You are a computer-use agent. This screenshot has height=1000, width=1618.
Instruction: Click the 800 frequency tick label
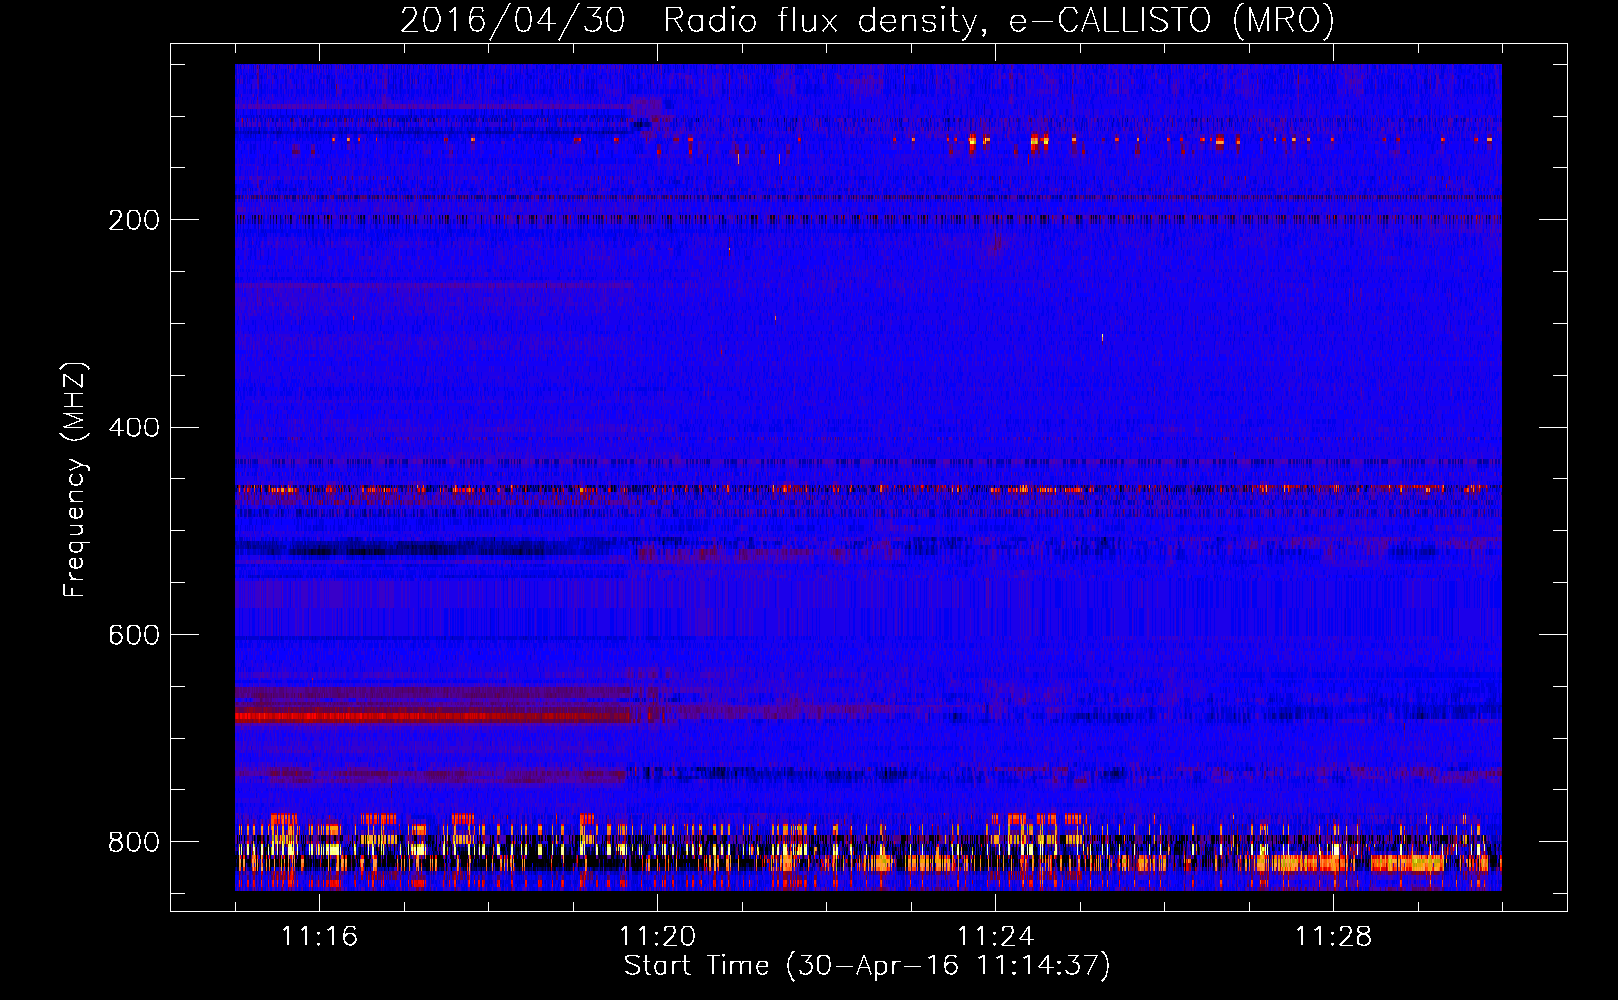[x=134, y=842]
